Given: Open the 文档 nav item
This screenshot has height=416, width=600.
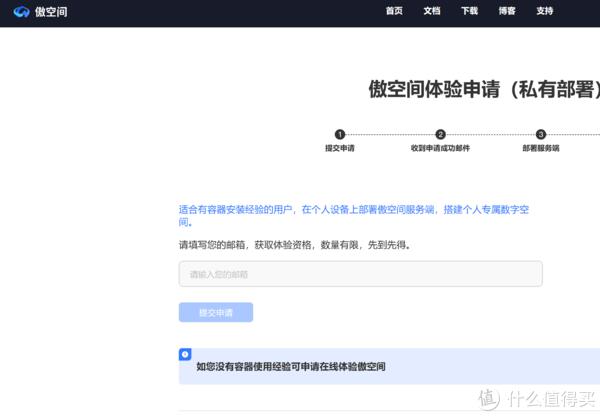Looking at the screenshot, I should coord(432,11).
